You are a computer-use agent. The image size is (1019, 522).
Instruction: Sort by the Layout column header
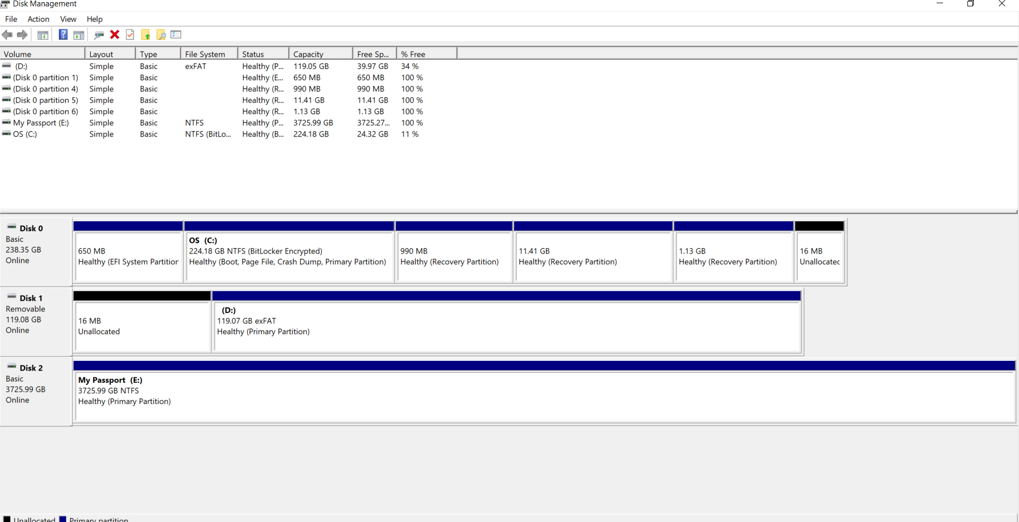[x=110, y=54]
